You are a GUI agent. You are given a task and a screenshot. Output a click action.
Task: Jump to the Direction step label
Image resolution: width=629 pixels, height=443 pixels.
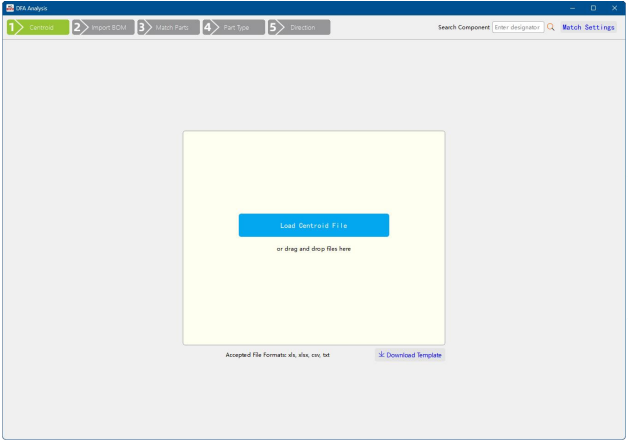[303, 27]
